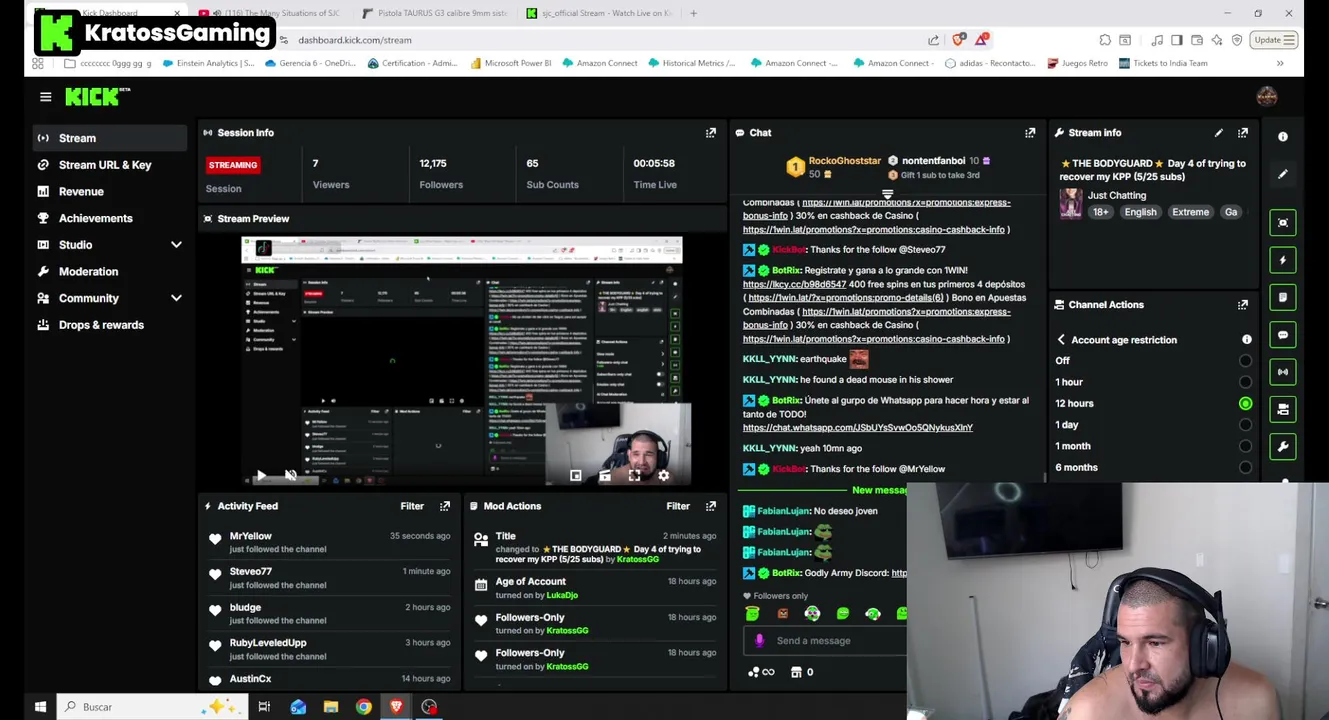Open the channel points infinity icon
Image resolution: width=1329 pixels, height=720 pixels.
tap(761, 672)
